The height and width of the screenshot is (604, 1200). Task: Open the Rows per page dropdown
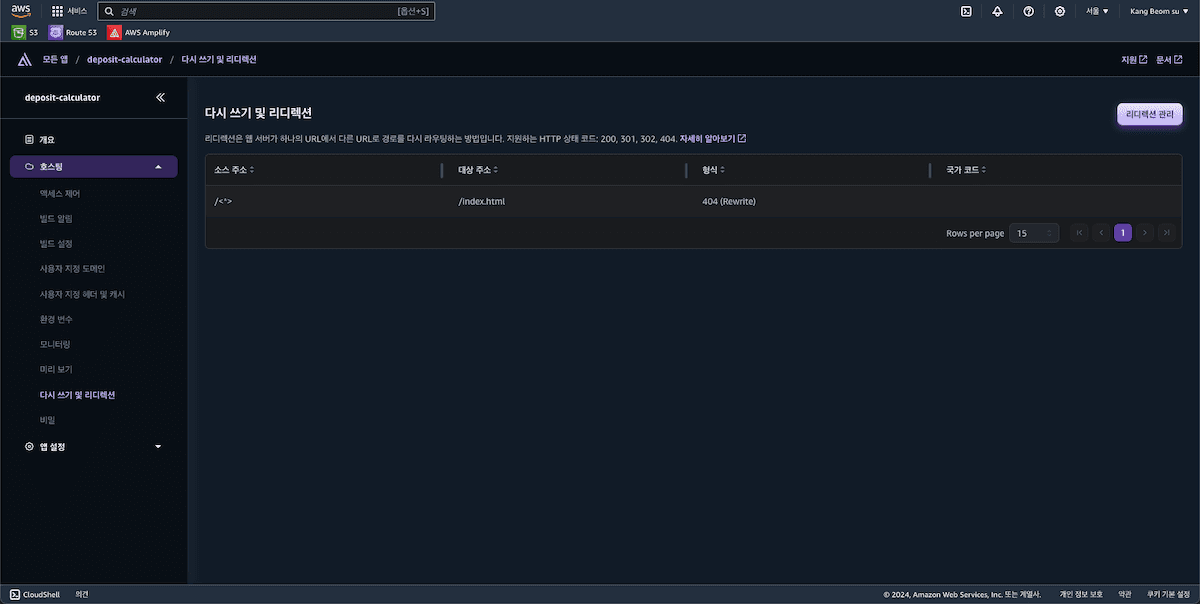pos(1034,233)
